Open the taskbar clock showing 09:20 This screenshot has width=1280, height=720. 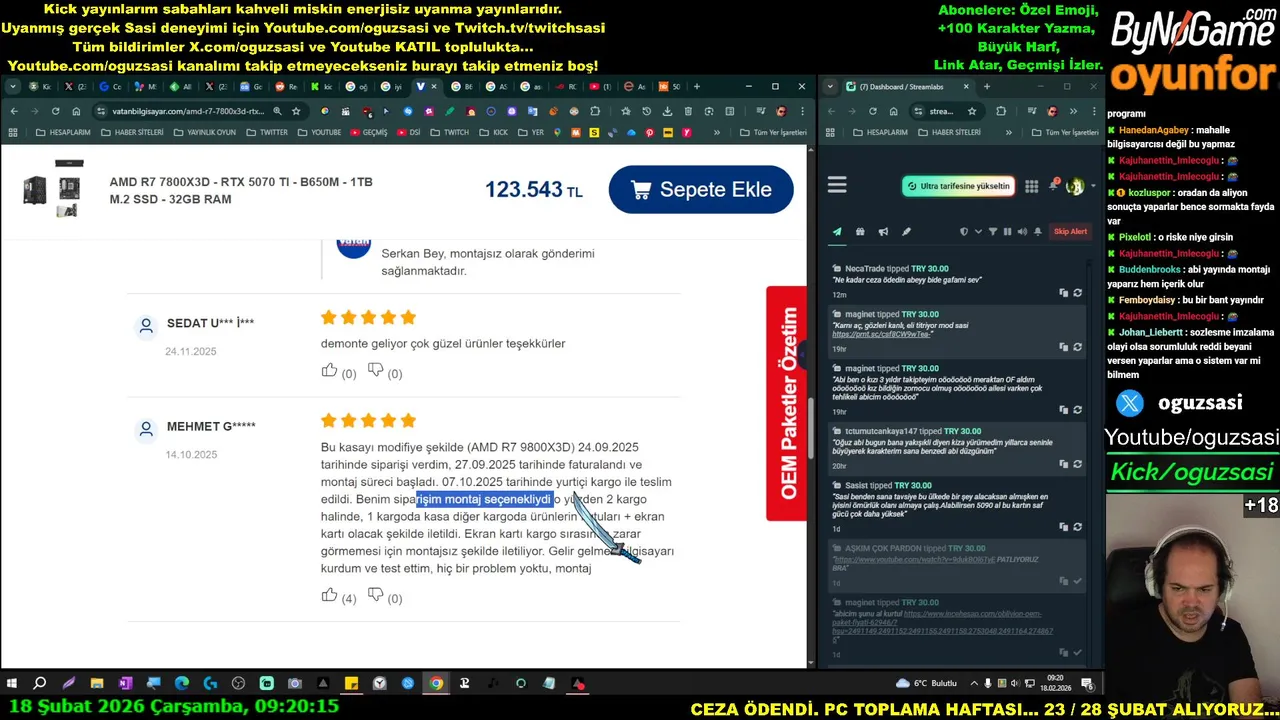coord(1057,683)
